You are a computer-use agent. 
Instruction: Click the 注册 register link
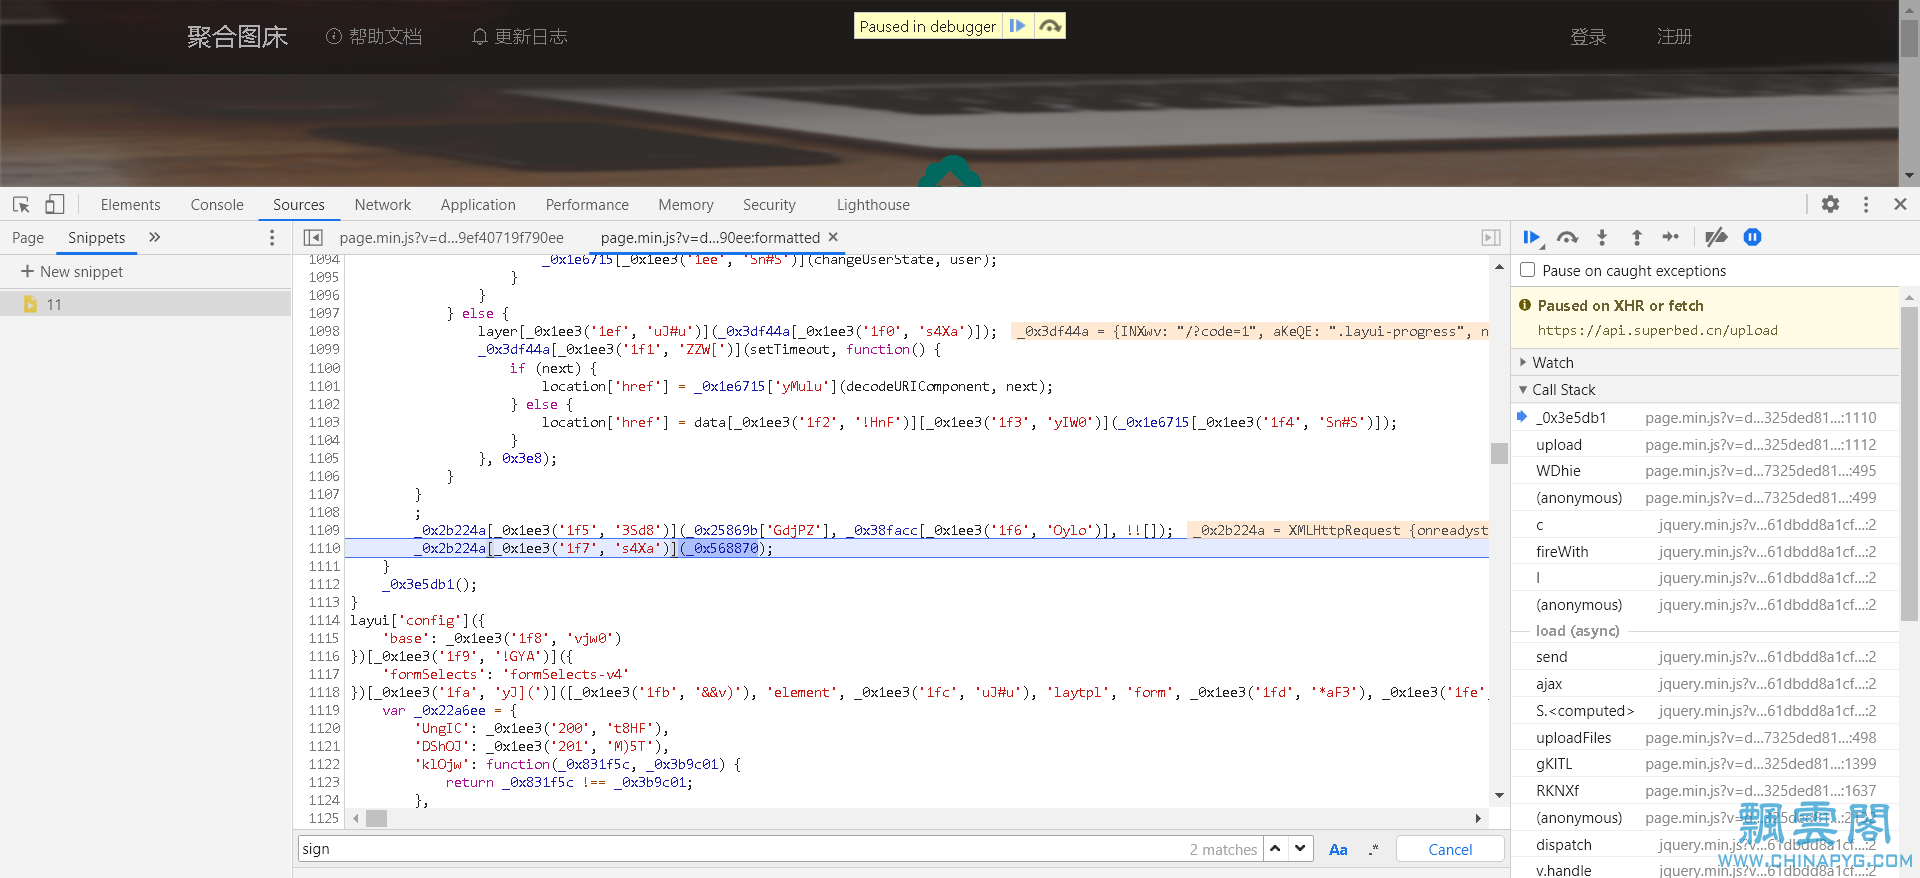click(x=1674, y=37)
